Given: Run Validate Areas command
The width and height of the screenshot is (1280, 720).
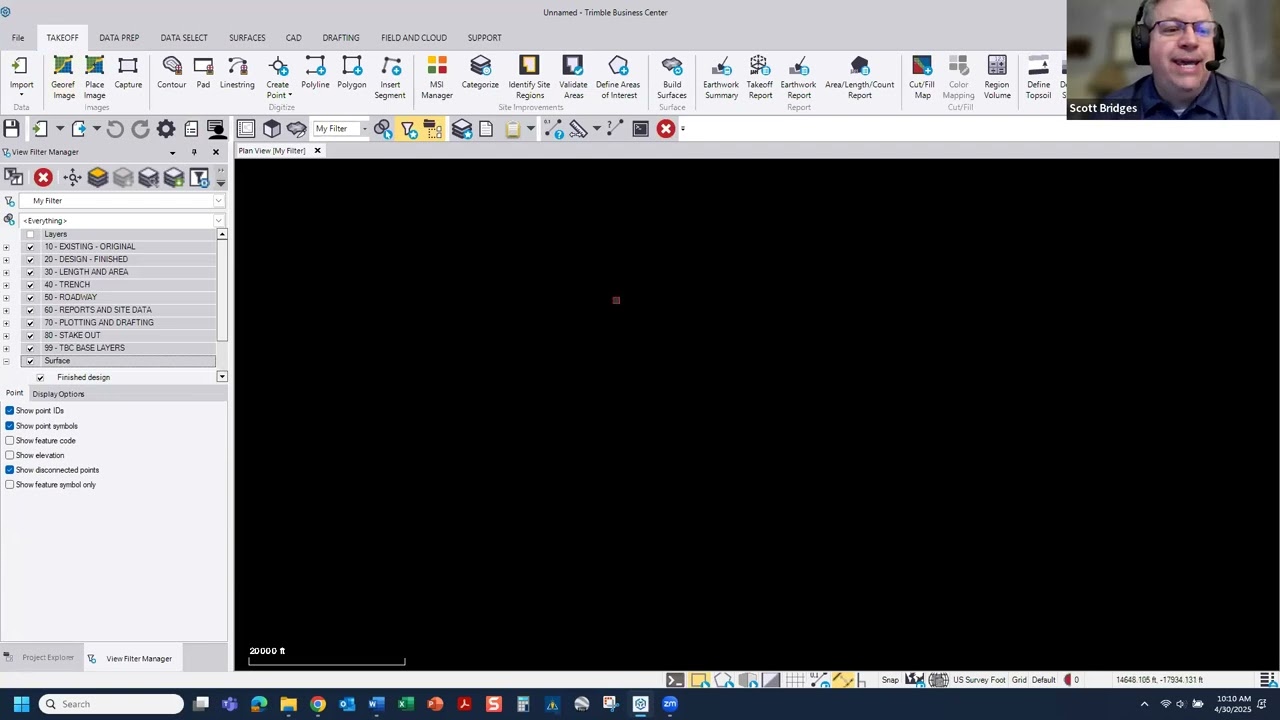Looking at the screenshot, I should [x=573, y=77].
